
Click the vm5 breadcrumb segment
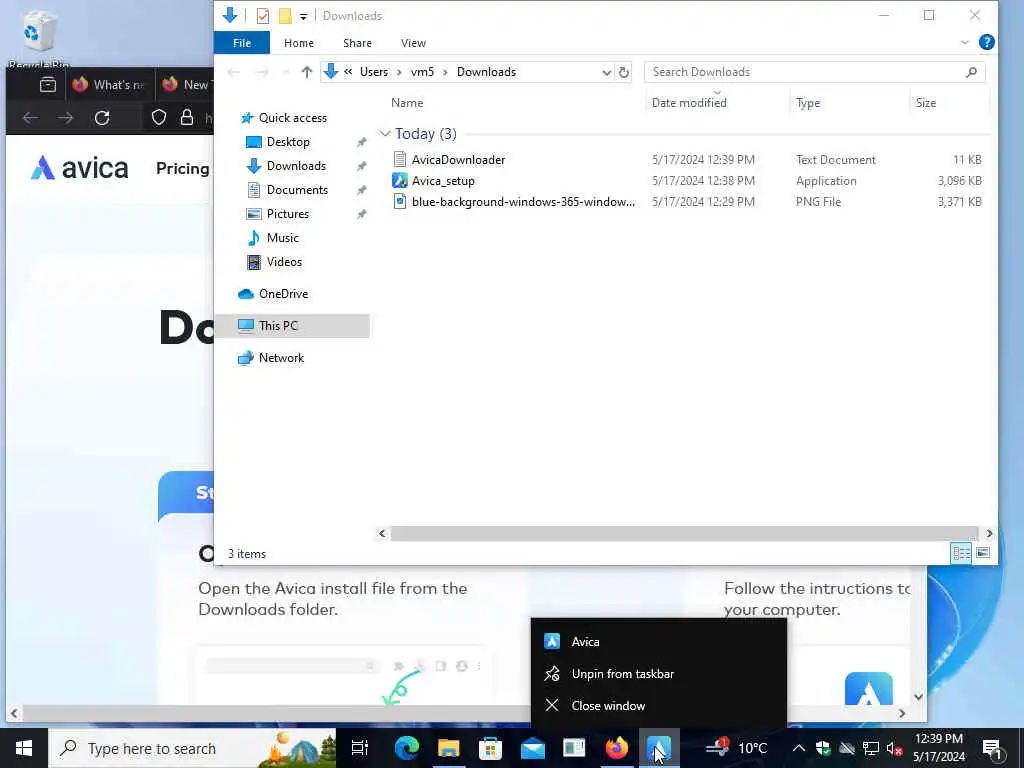click(422, 72)
